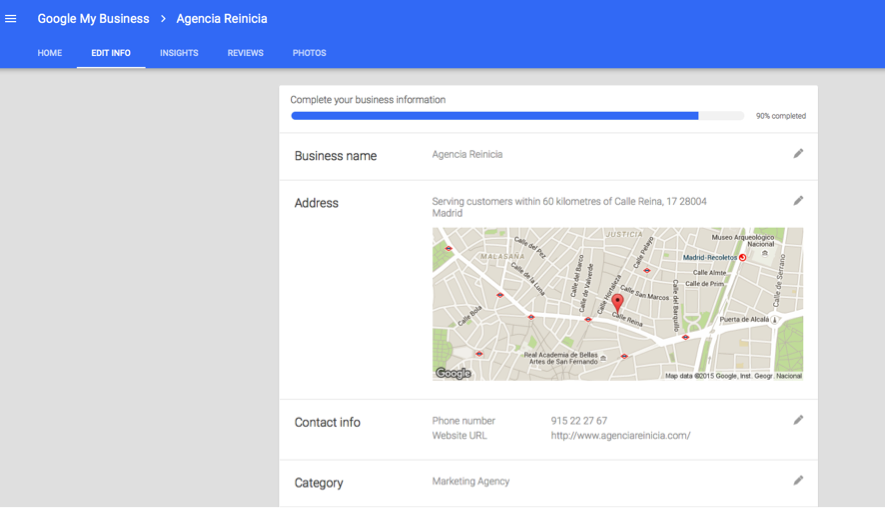Click the Marketing Agency category value
Viewport: 886px width, 508px height.
pyautogui.click(x=471, y=481)
